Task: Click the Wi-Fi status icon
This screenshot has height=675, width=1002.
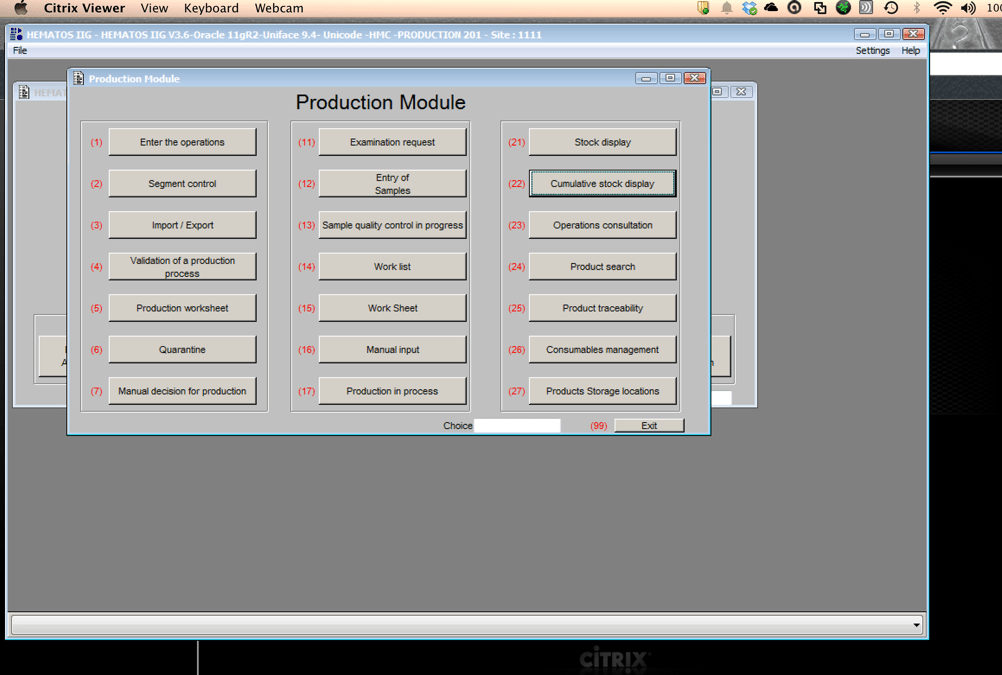Action: pyautogui.click(x=942, y=8)
